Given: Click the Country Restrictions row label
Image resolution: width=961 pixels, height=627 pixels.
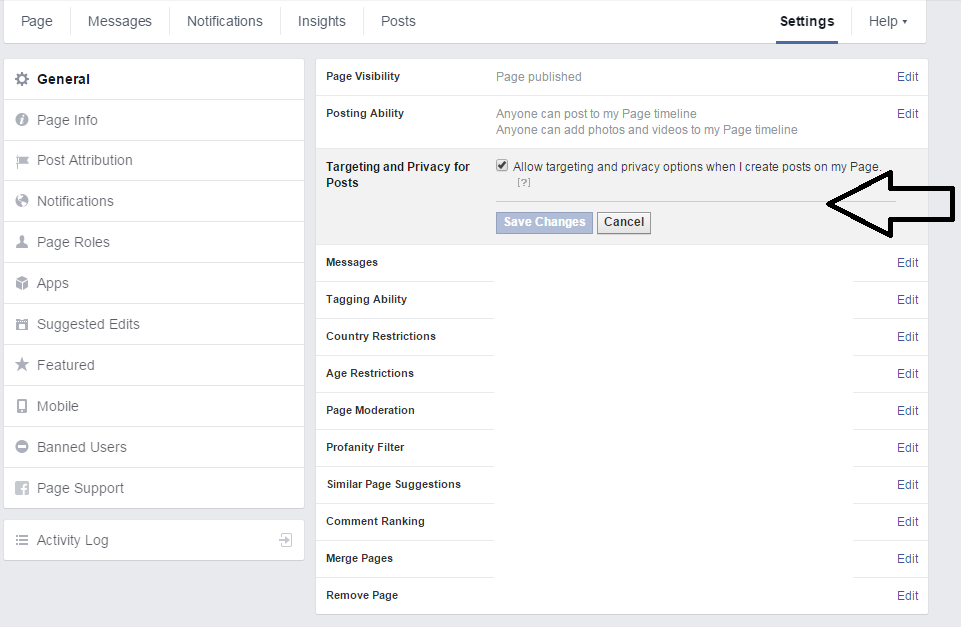Looking at the screenshot, I should (381, 336).
